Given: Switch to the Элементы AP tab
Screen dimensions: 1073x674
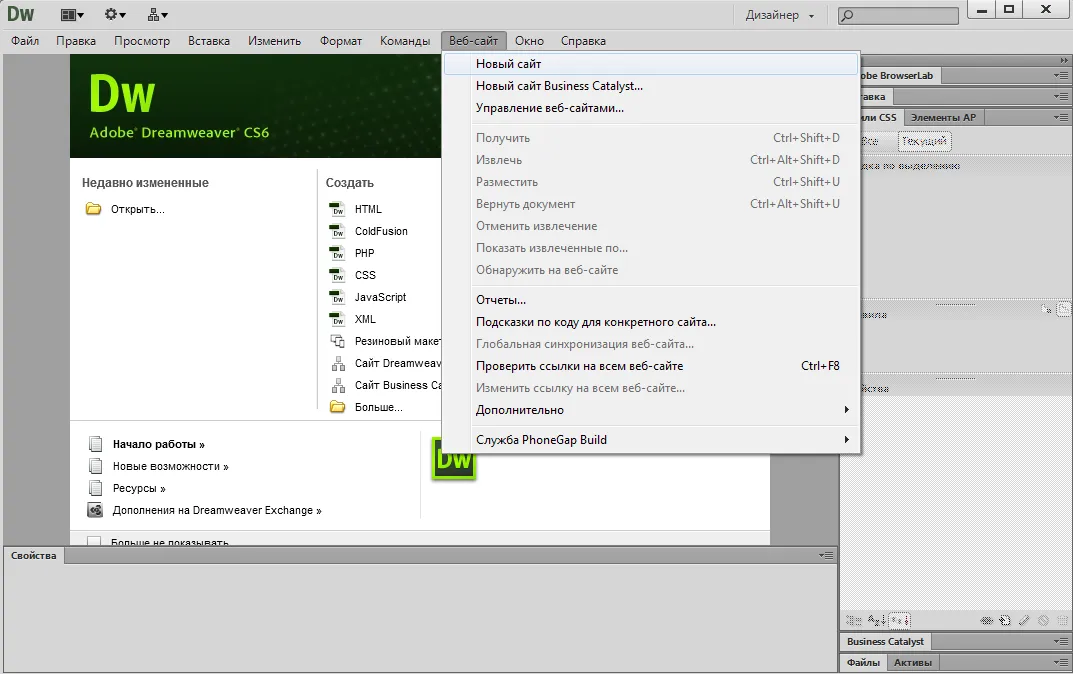Looking at the screenshot, I should 943,118.
